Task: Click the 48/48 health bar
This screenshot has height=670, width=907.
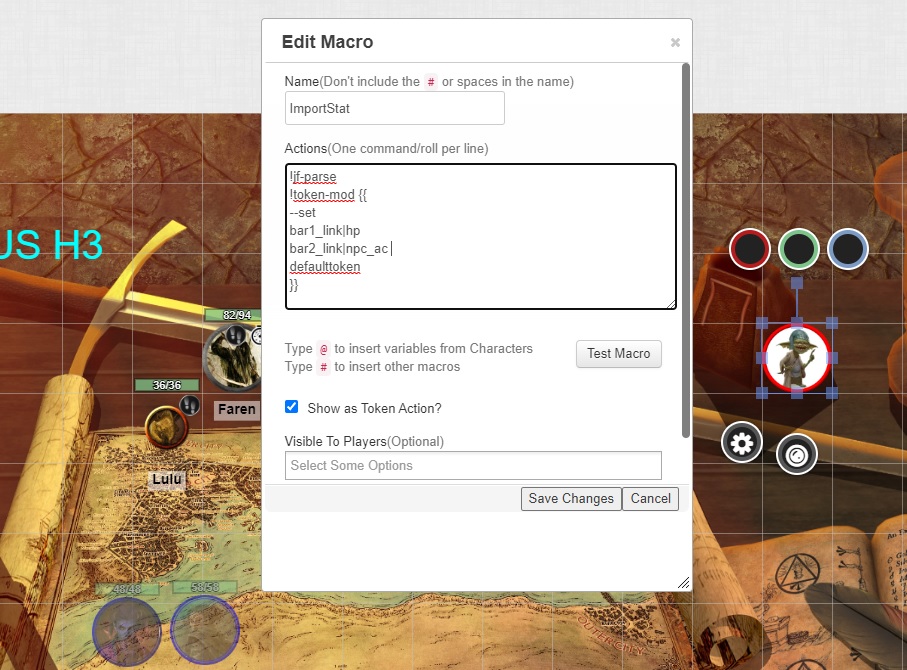Action: 127,588
